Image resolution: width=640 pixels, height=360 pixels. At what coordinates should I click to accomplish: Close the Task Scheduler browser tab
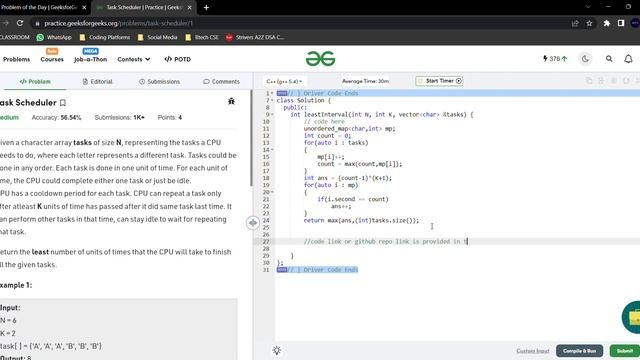point(189,7)
